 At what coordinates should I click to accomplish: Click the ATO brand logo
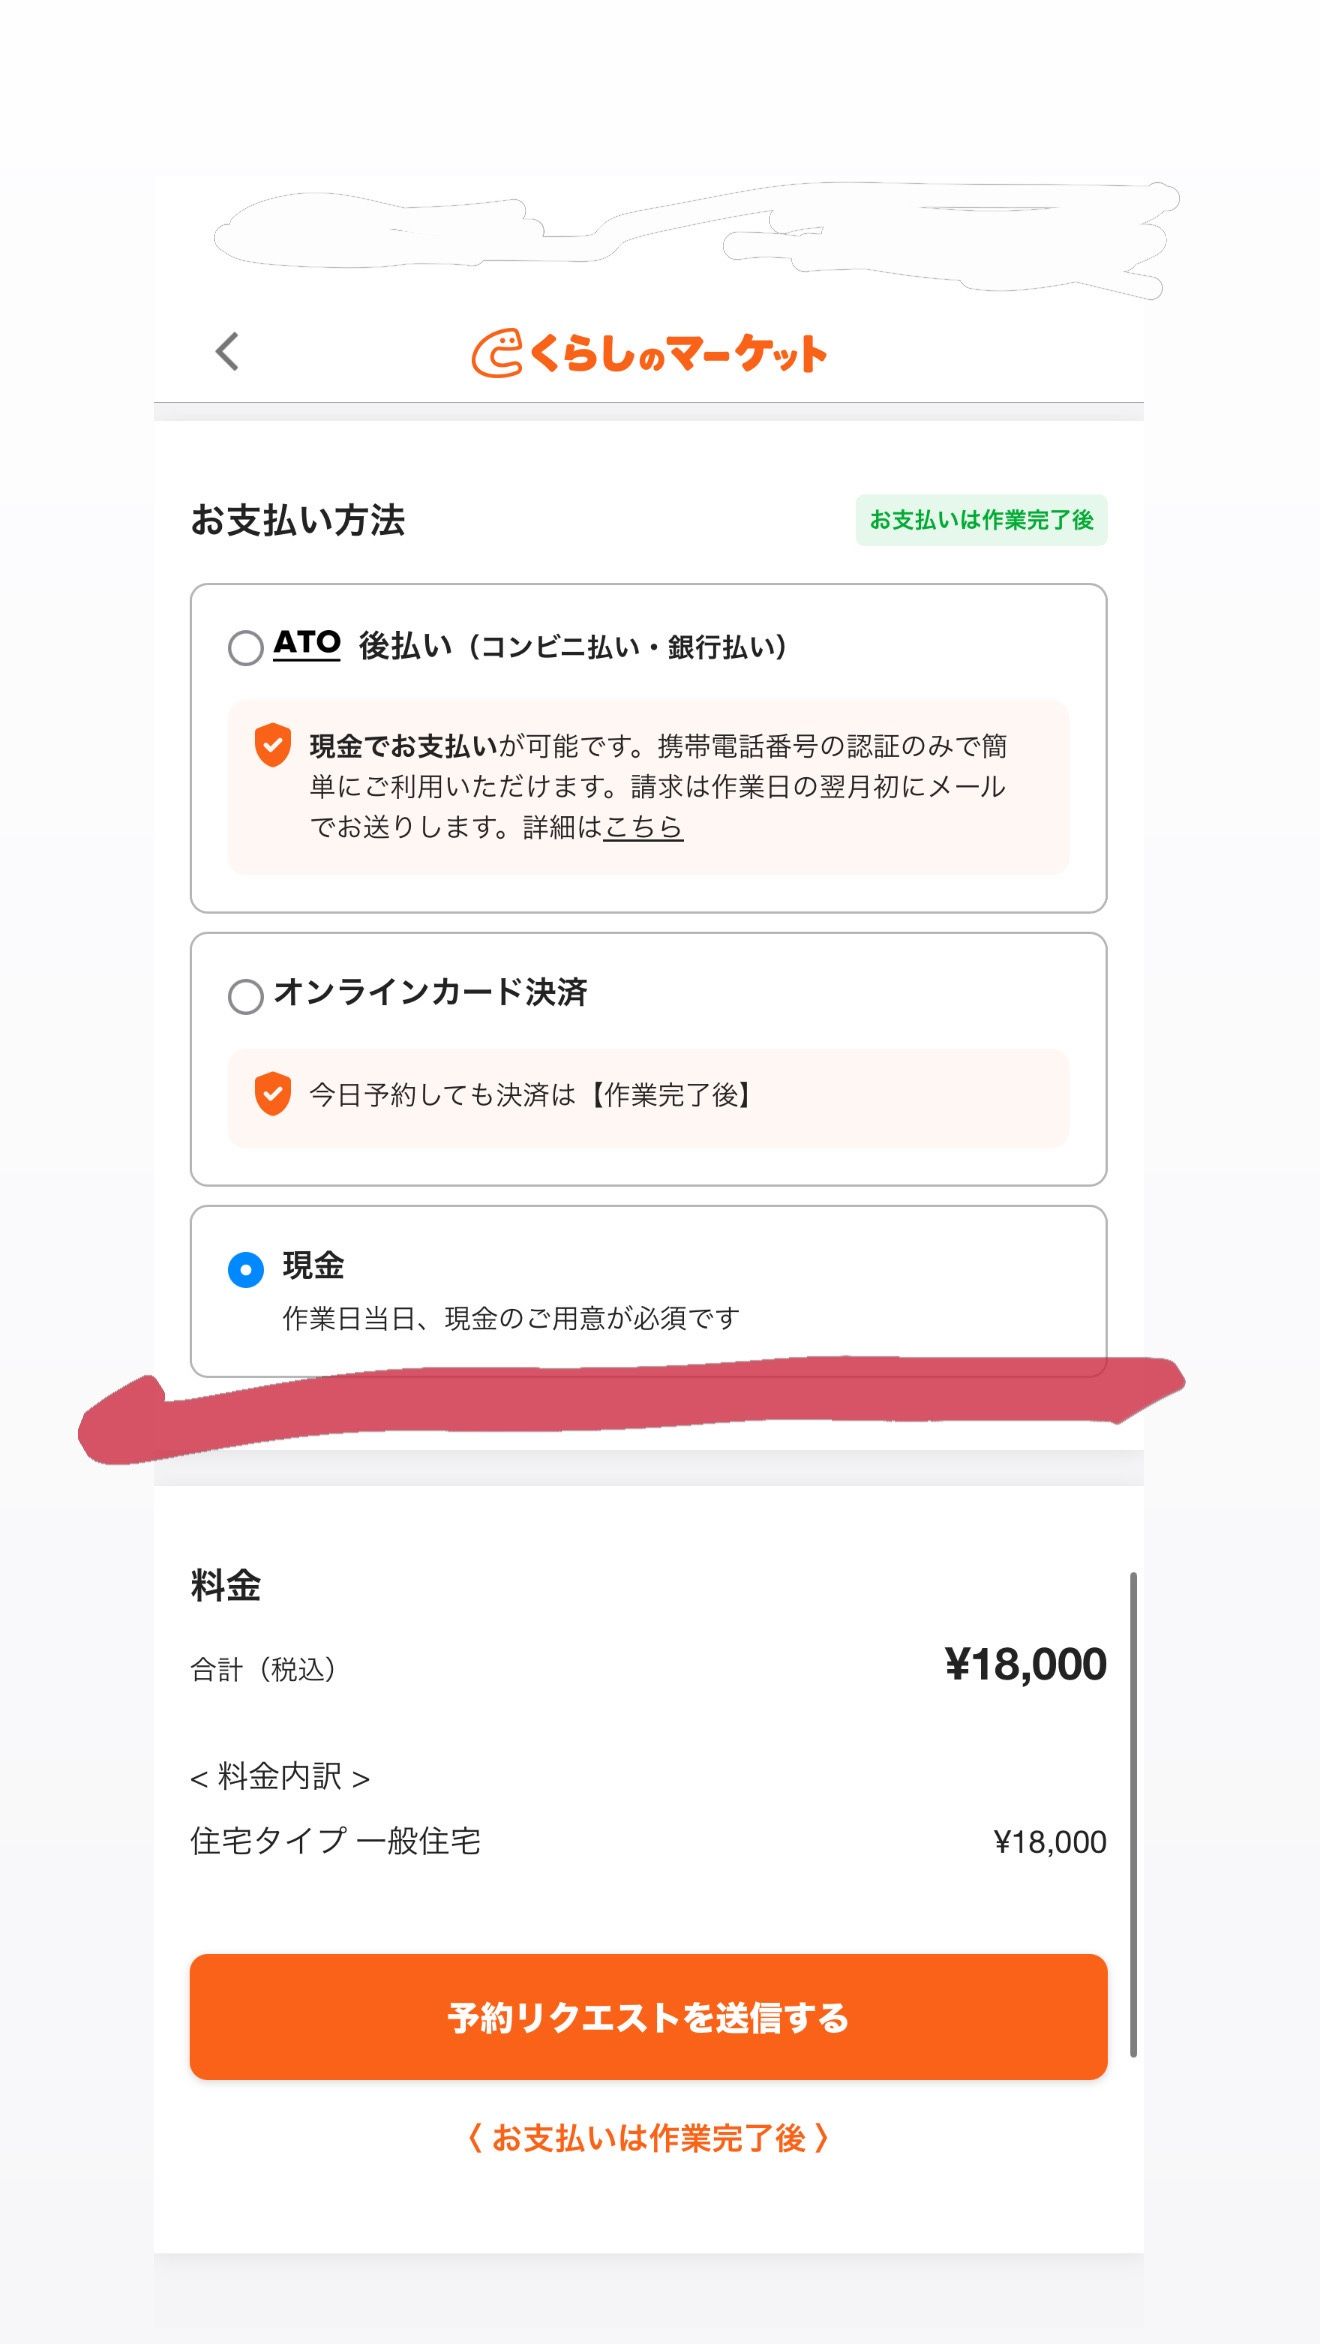click(307, 643)
